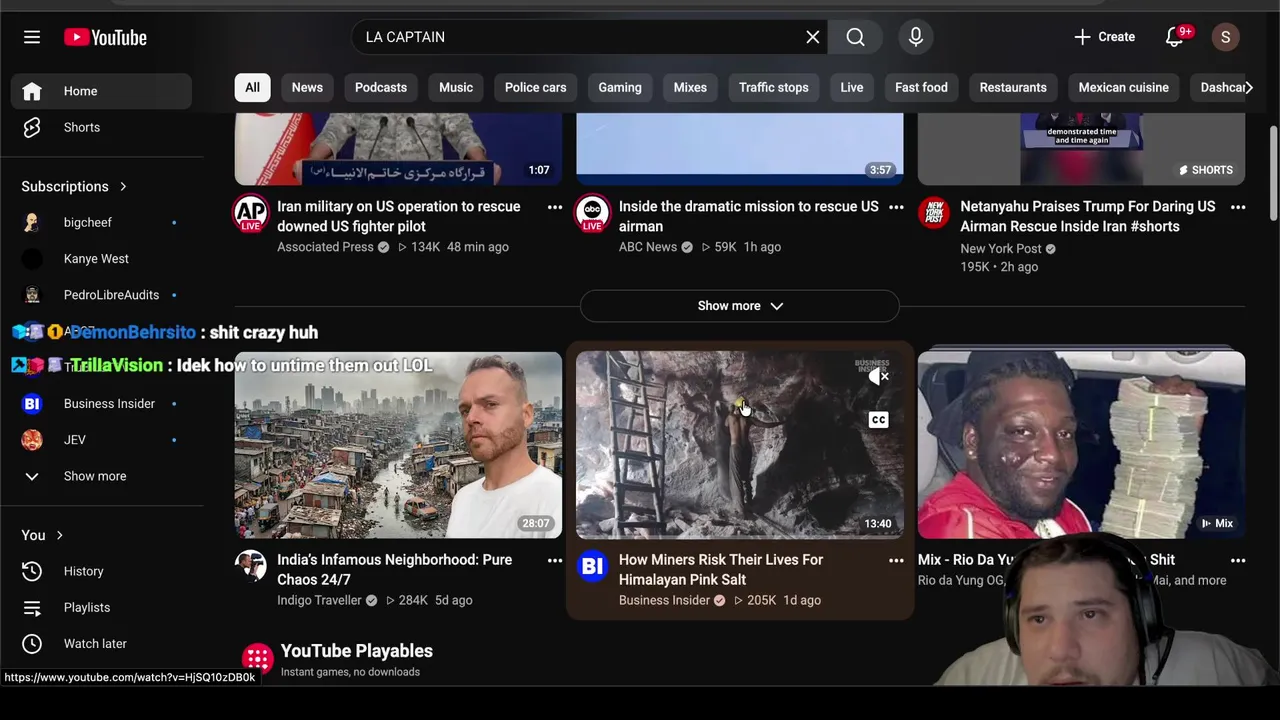
Task: Select the Live filter chip
Action: coord(852,87)
